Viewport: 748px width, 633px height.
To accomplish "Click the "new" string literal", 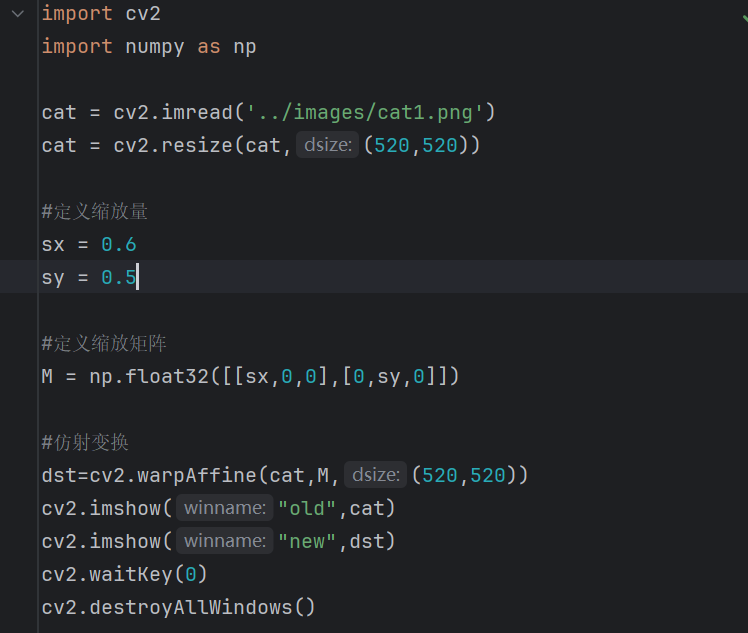I will pos(307,541).
